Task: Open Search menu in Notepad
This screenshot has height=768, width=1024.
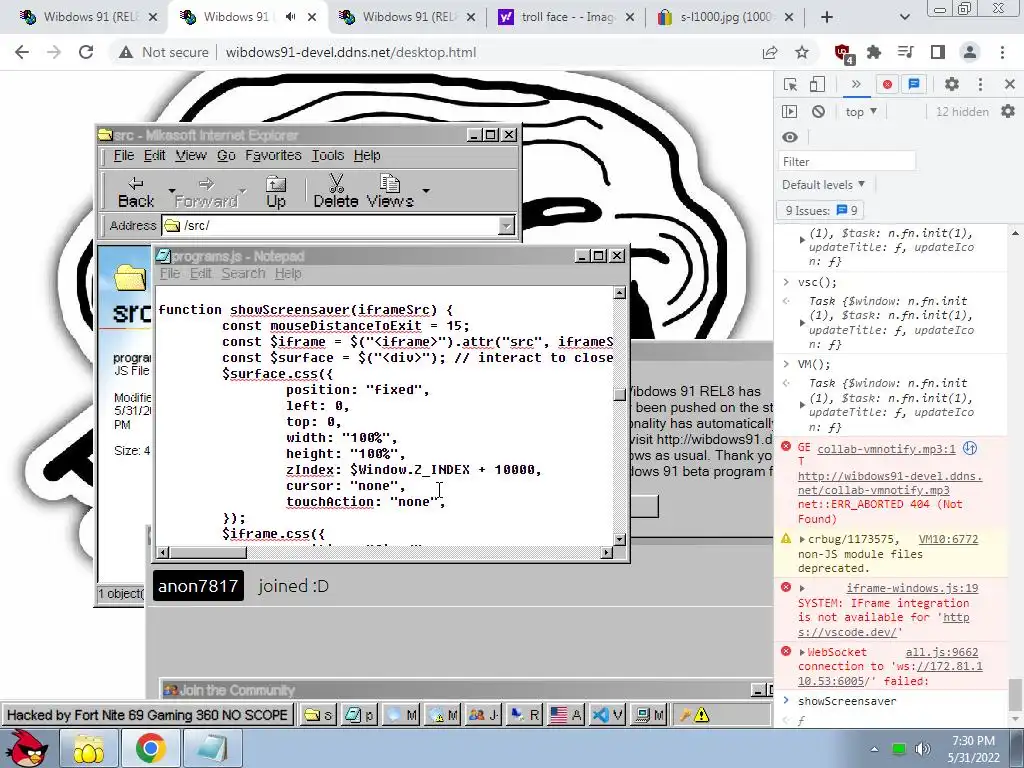Action: pos(243,274)
